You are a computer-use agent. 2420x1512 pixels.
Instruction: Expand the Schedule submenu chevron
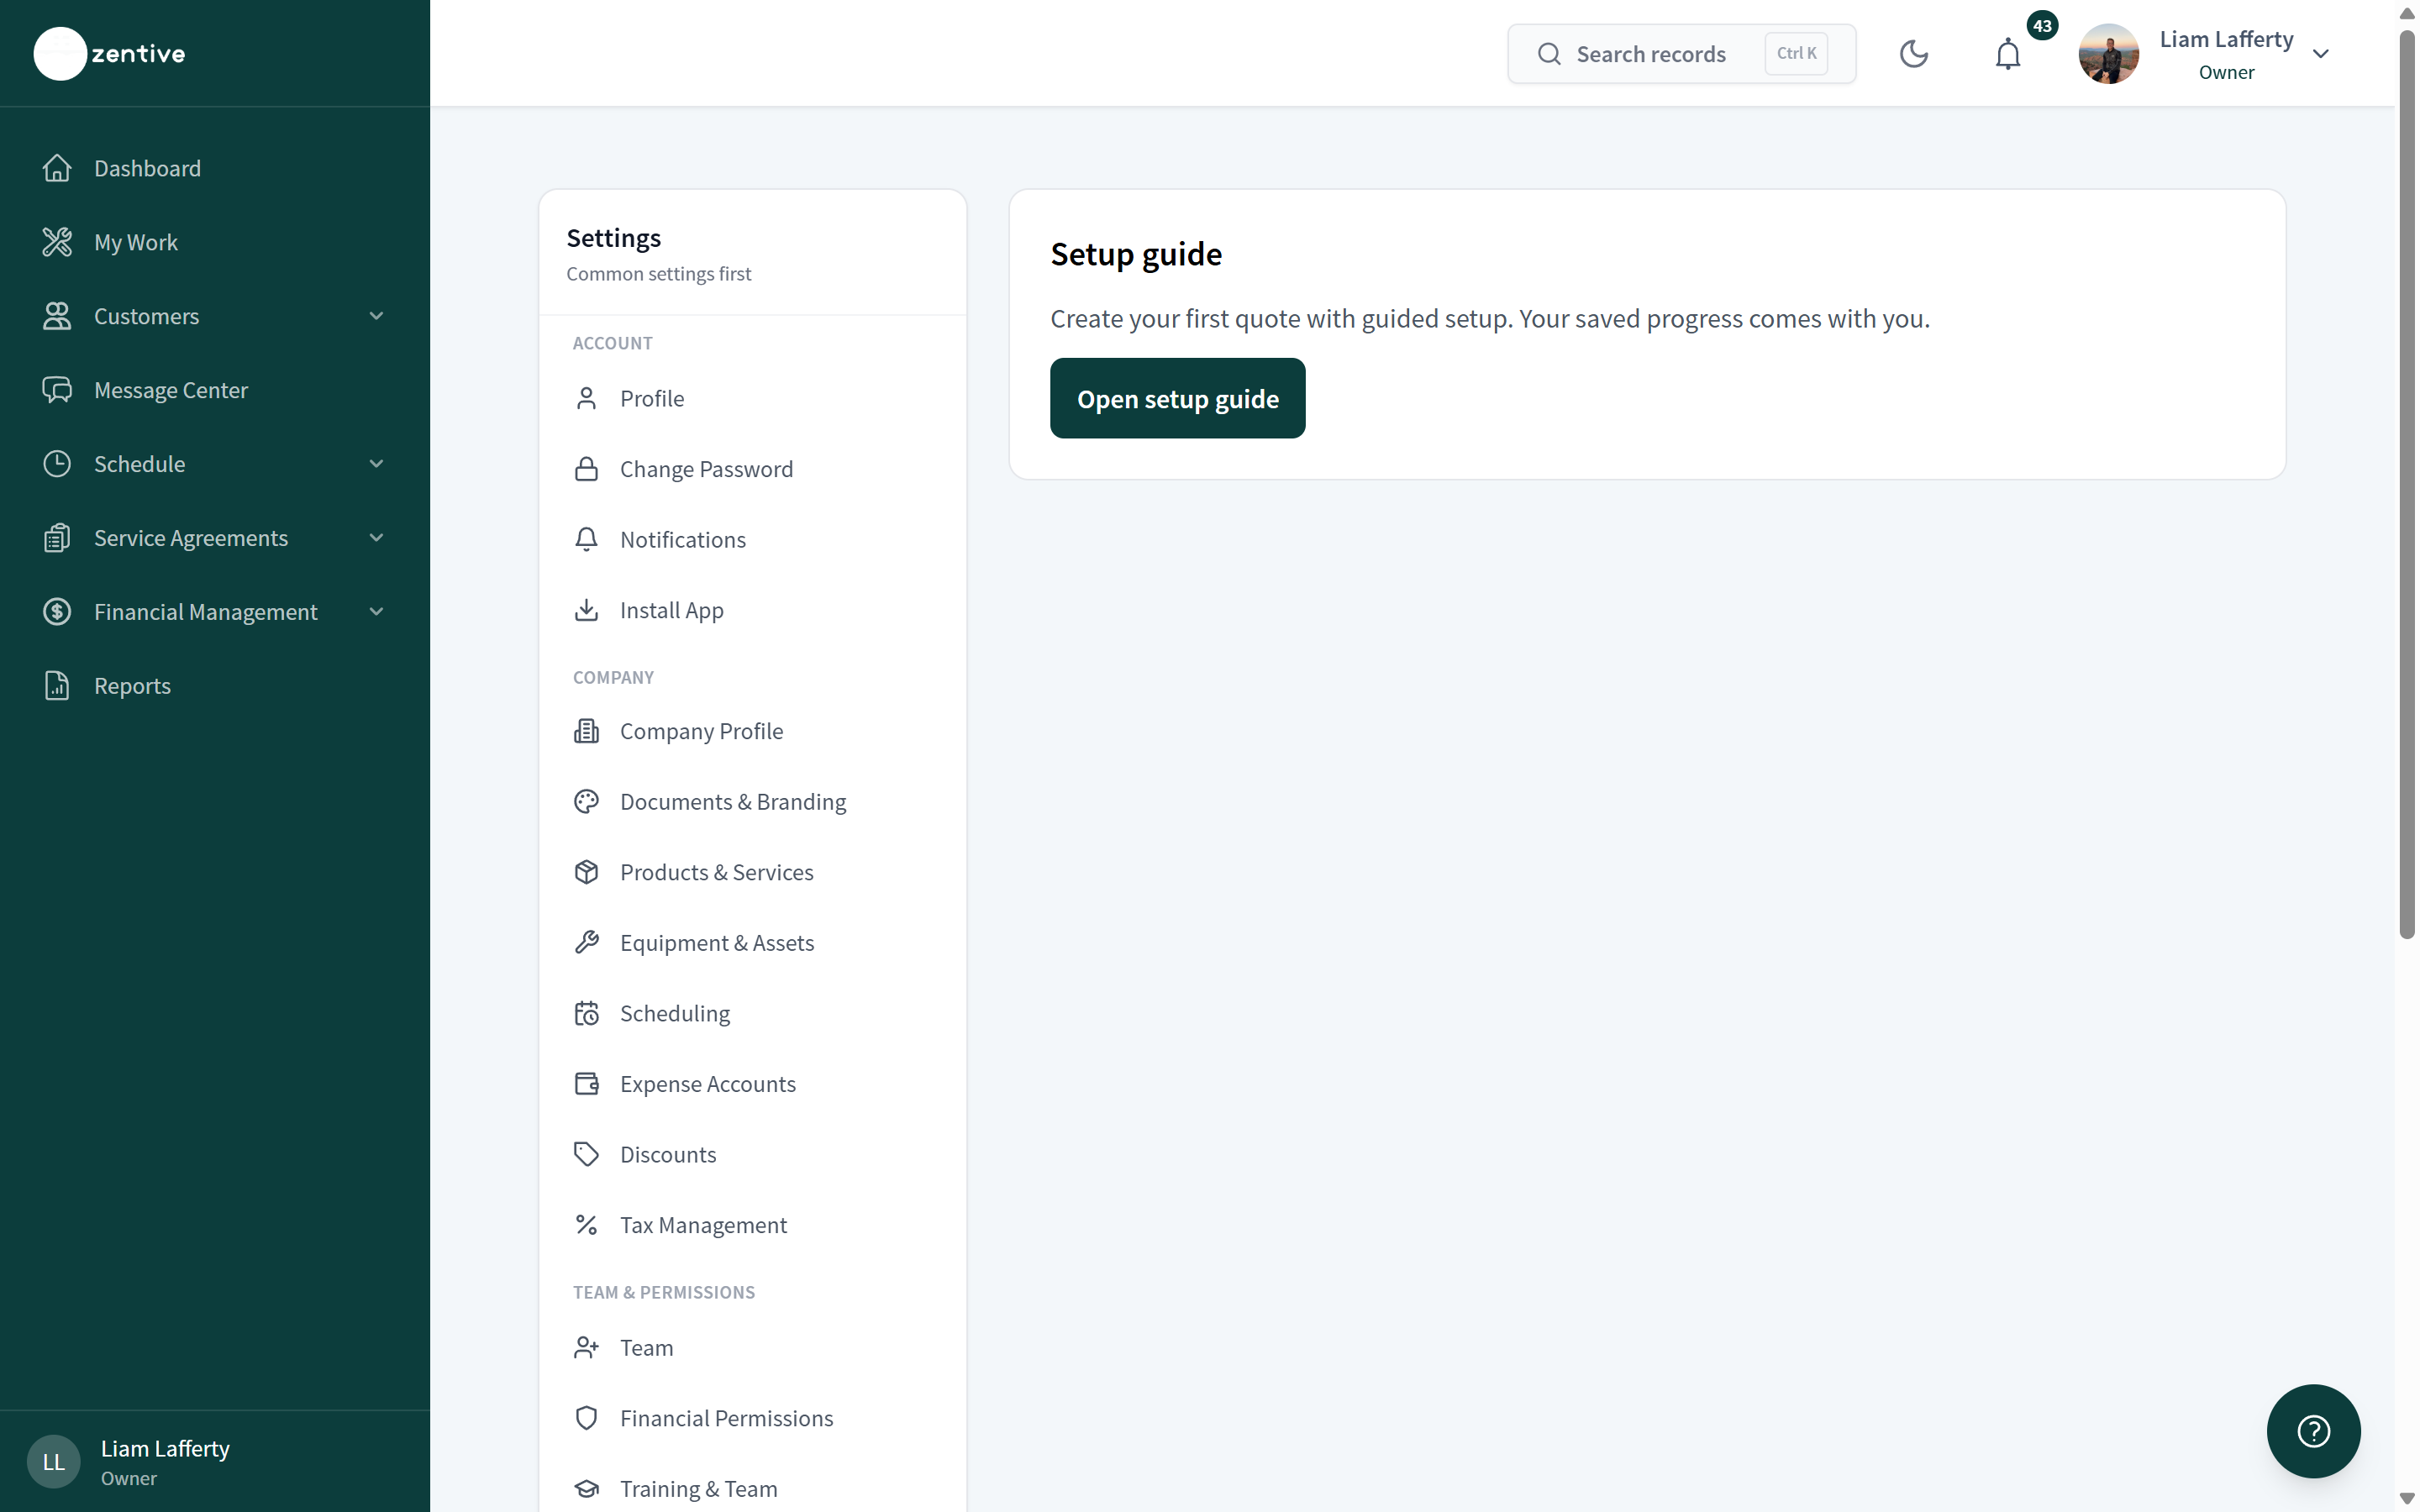pos(377,464)
